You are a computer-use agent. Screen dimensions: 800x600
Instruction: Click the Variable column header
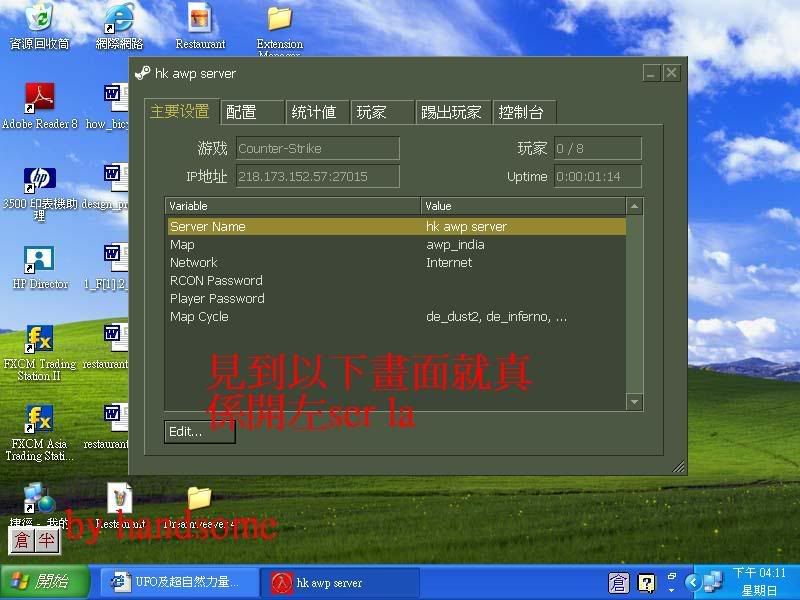click(293, 206)
